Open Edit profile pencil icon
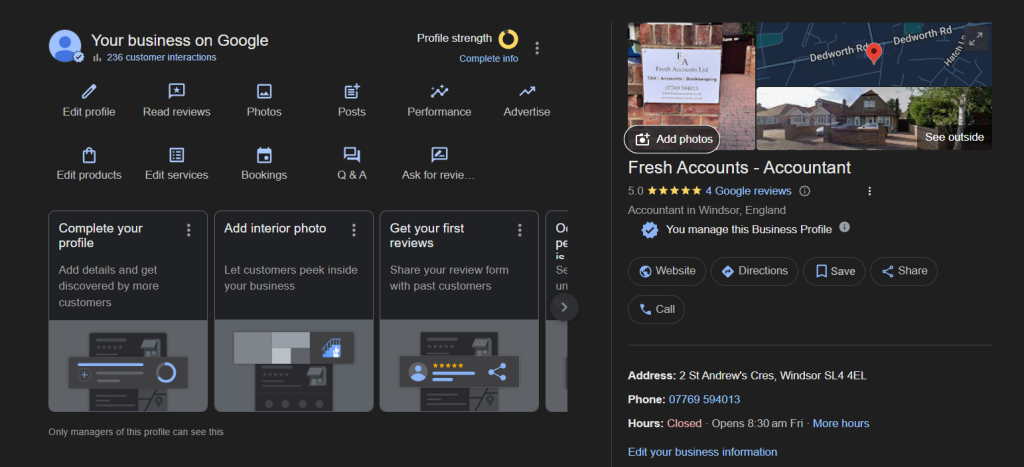 tap(89, 91)
